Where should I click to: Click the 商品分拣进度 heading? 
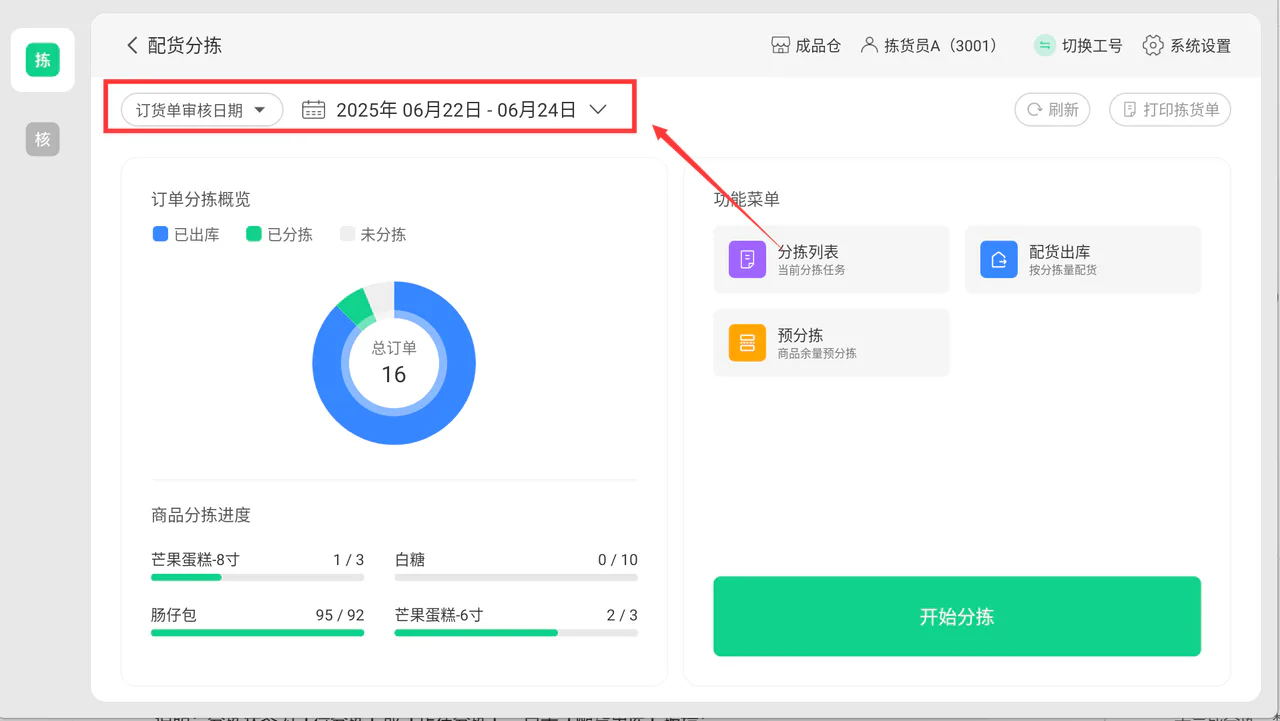[x=201, y=515]
